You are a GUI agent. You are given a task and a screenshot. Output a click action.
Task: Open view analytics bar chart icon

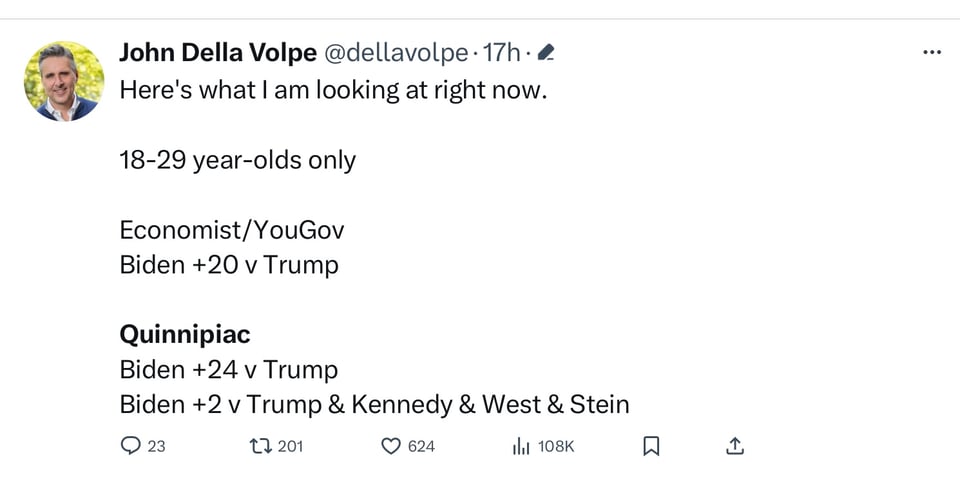click(x=521, y=446)
